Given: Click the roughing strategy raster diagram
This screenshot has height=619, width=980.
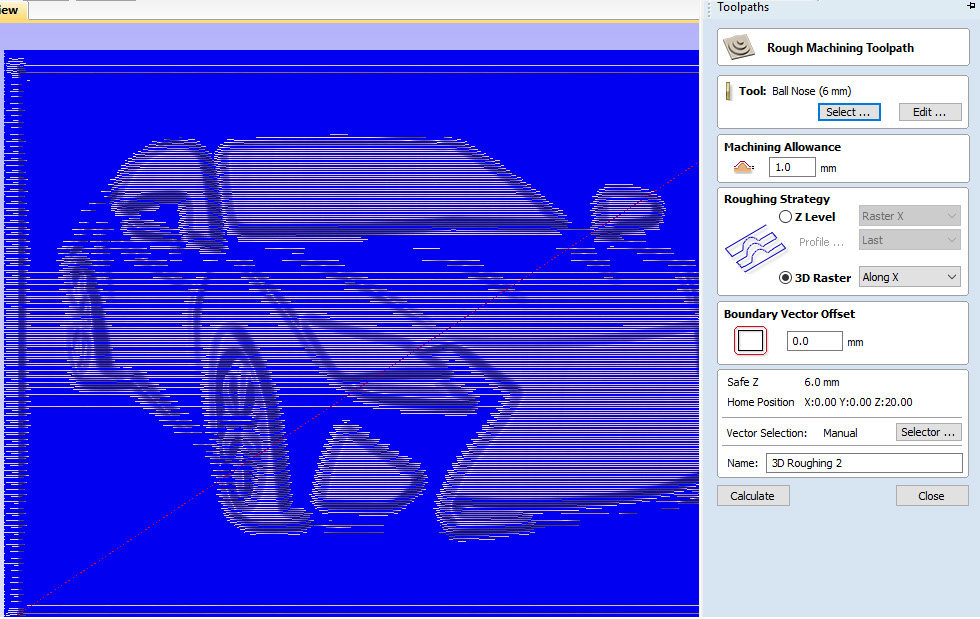Looking at the screenshot, I should click(x=755, y=249).
